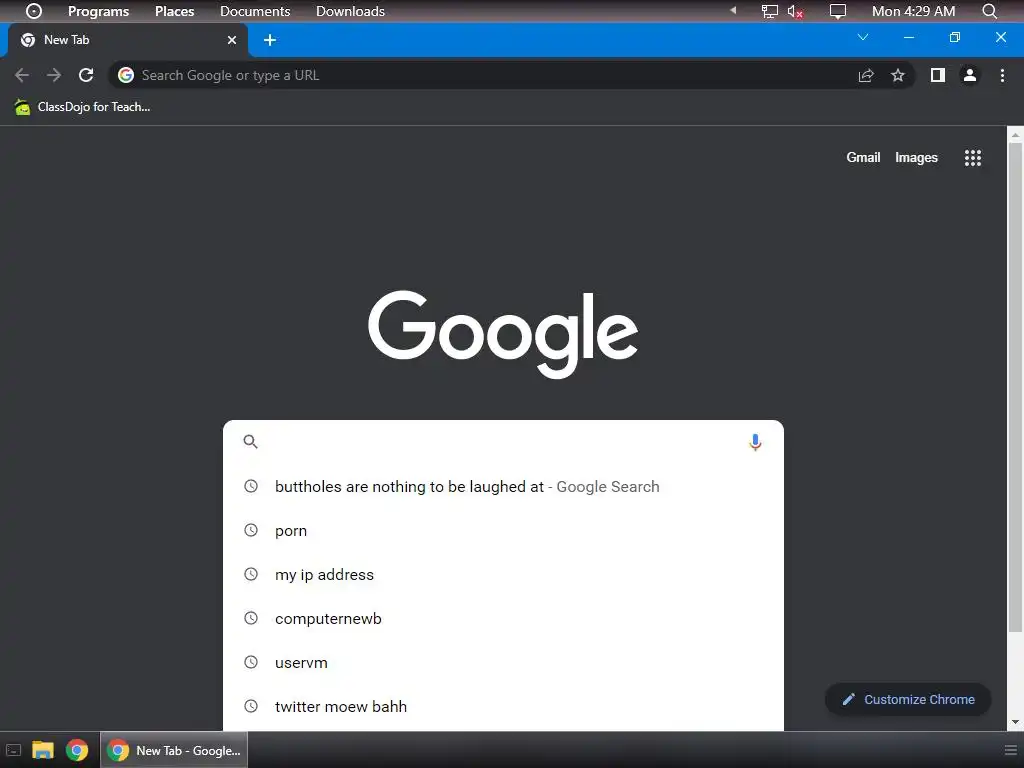Launch Chrome from the taskbar launcher

77,750
